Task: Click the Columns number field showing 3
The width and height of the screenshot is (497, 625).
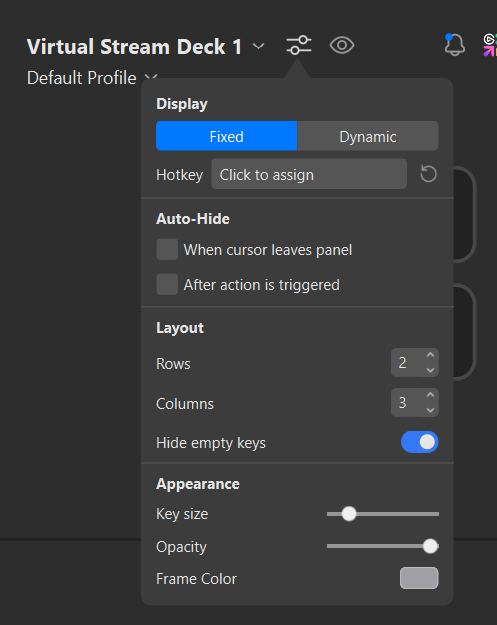Action: pos(414,403)
